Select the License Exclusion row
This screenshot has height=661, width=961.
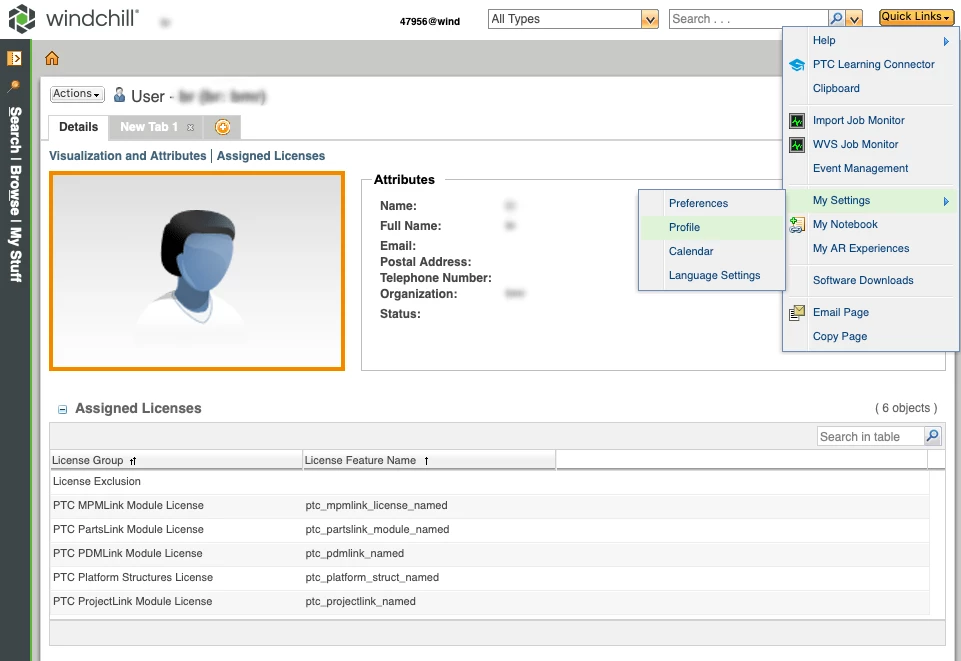(x=490, y=482)
